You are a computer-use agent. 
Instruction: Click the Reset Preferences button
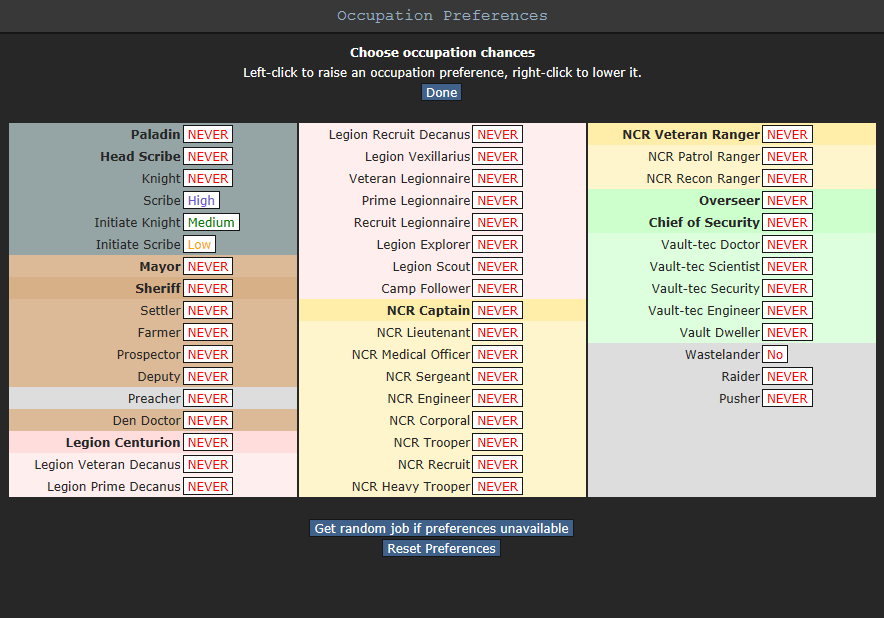[441, 548]
